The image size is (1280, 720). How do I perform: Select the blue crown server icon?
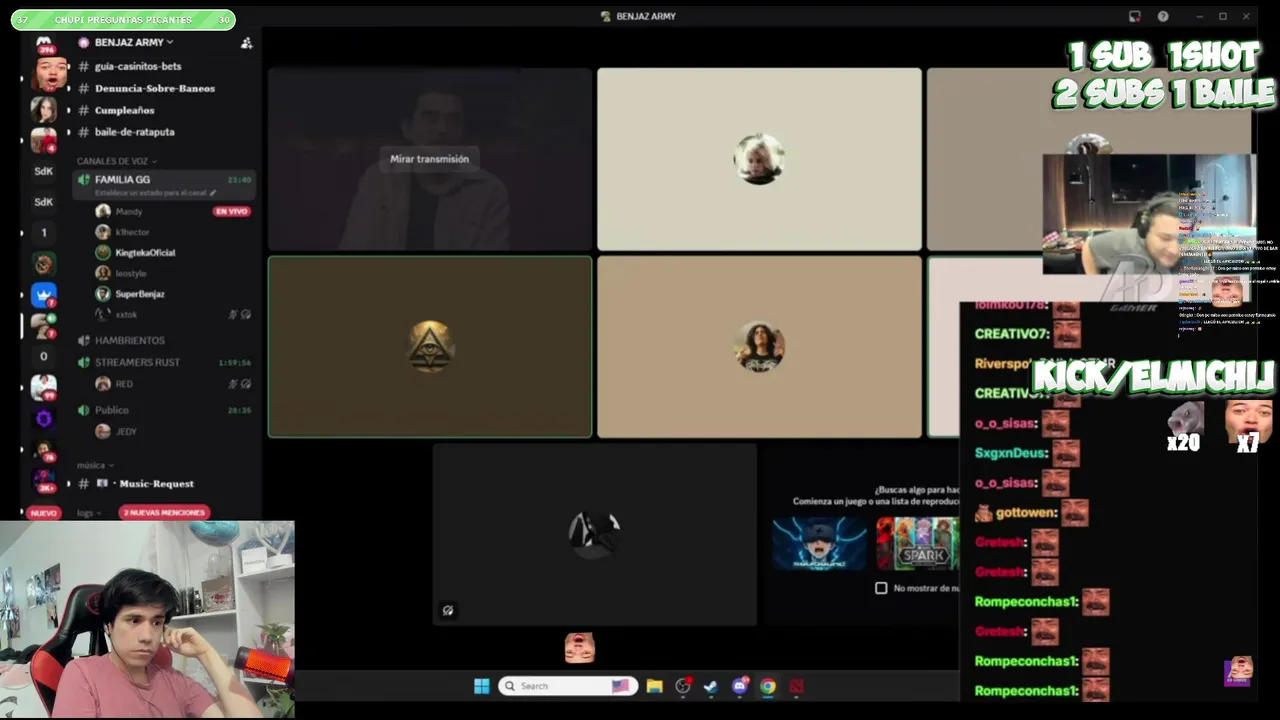tap(44, 295)
